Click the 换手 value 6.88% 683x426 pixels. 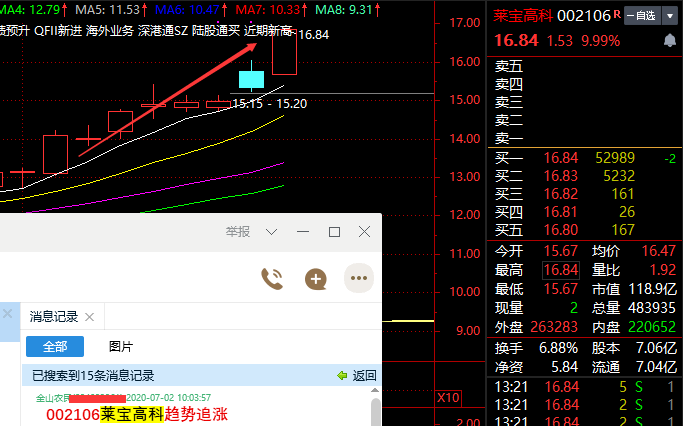coord(558,348)
